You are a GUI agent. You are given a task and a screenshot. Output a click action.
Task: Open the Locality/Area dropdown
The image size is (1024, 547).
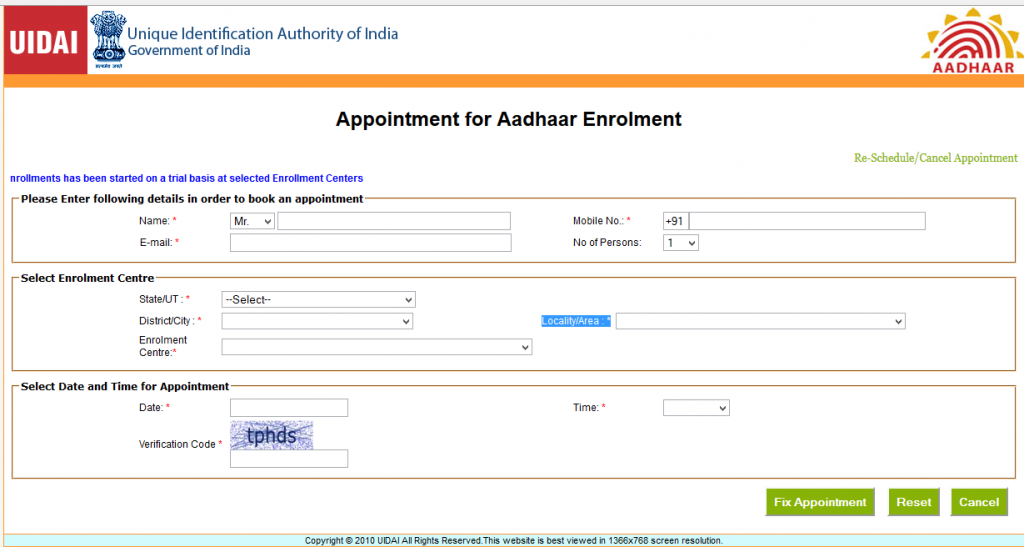click(760, 321)
